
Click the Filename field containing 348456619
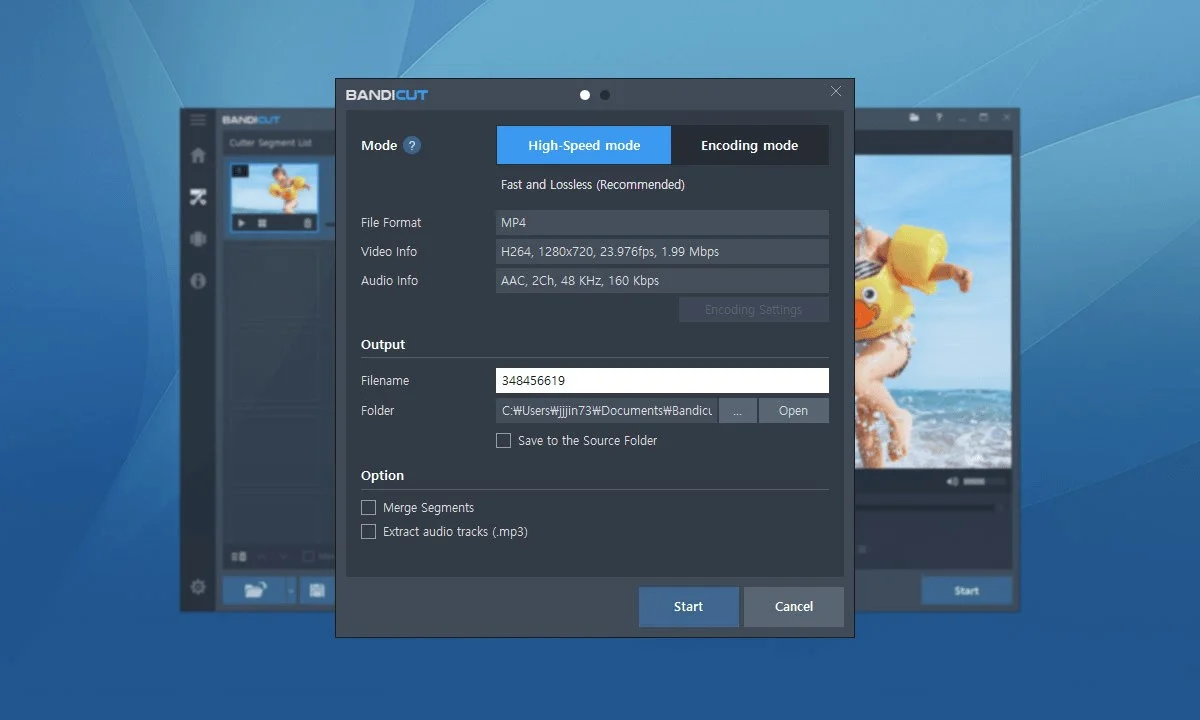(662, 381)
